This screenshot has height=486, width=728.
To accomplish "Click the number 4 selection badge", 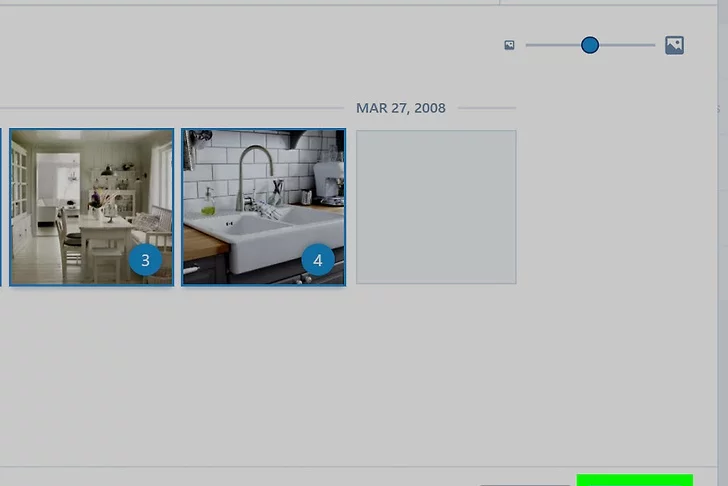I will point(318,261).
